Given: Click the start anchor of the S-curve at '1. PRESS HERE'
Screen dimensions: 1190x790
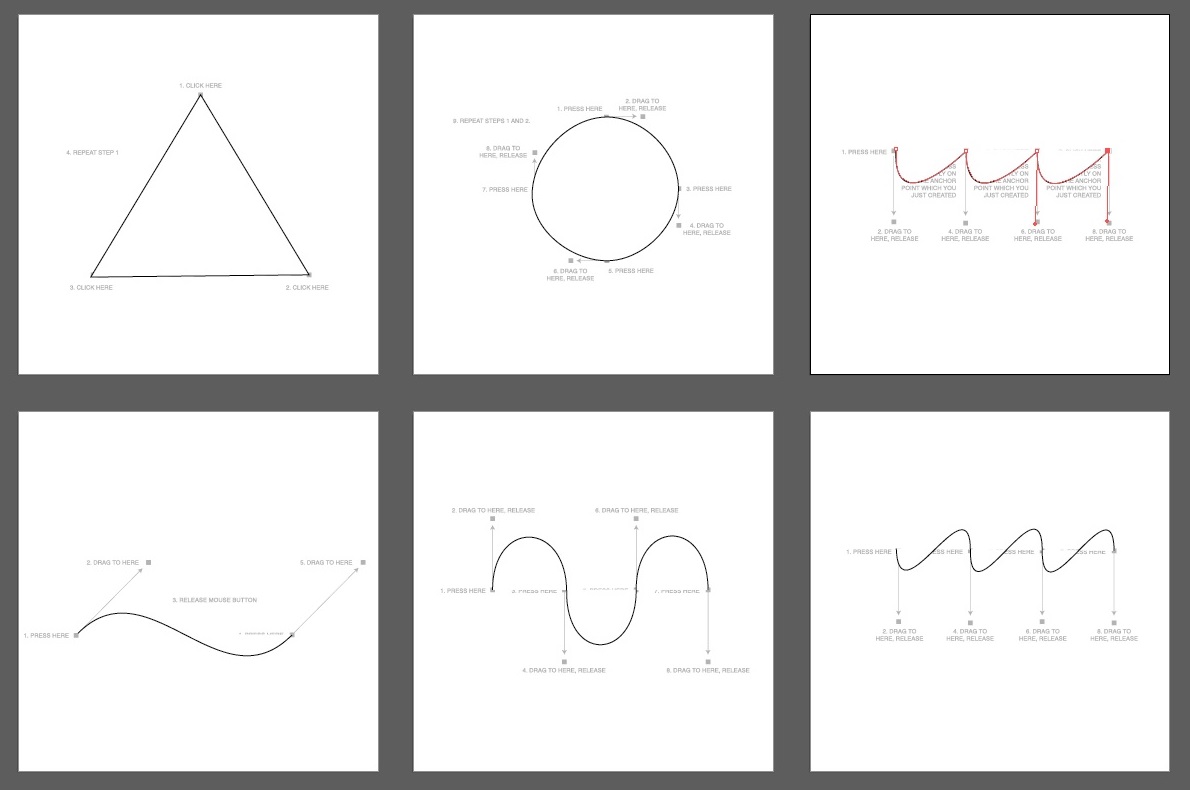Looking at the screenshot, I should point(76,635).
